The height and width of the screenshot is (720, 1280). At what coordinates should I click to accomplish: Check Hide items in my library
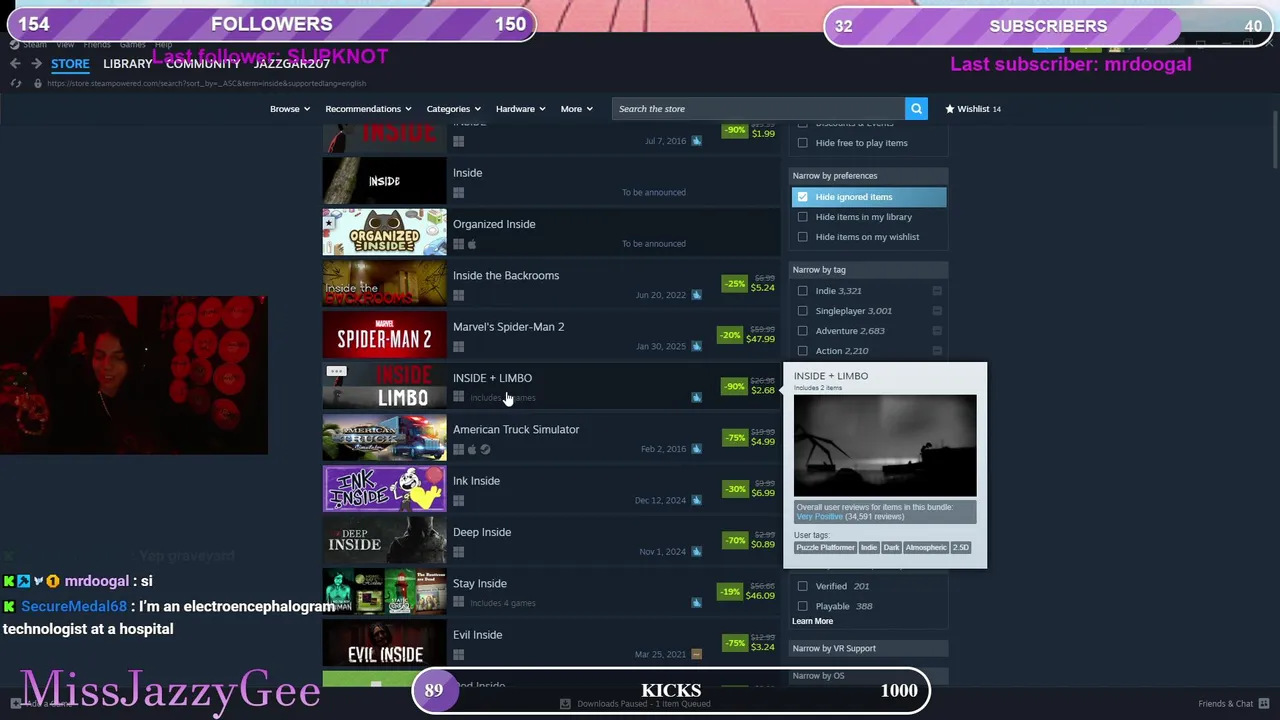coord(802,217)
